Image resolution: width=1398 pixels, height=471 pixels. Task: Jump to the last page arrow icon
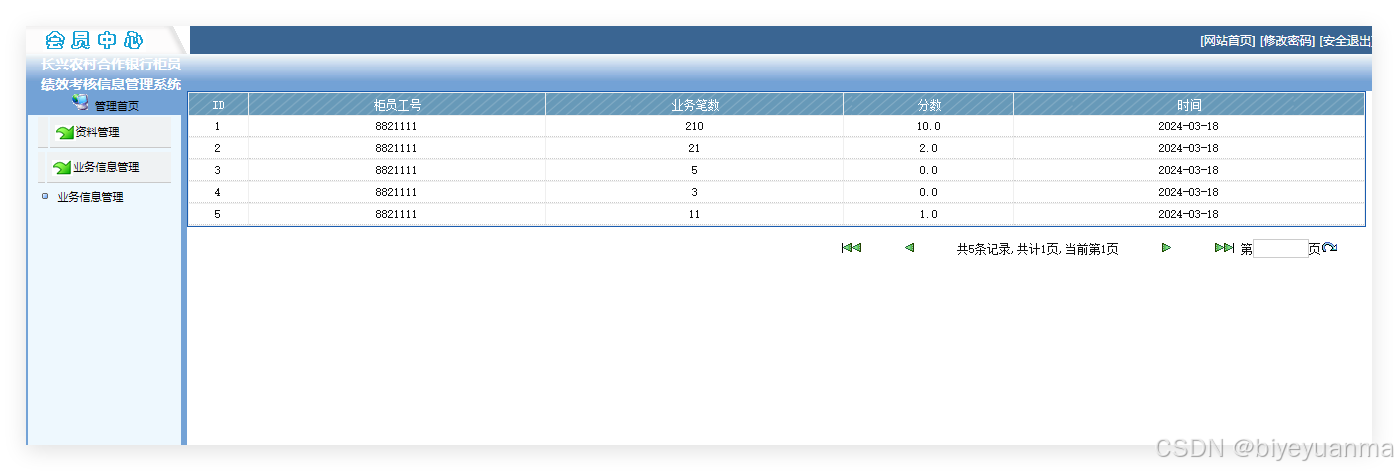click(x=1224, y=248)
